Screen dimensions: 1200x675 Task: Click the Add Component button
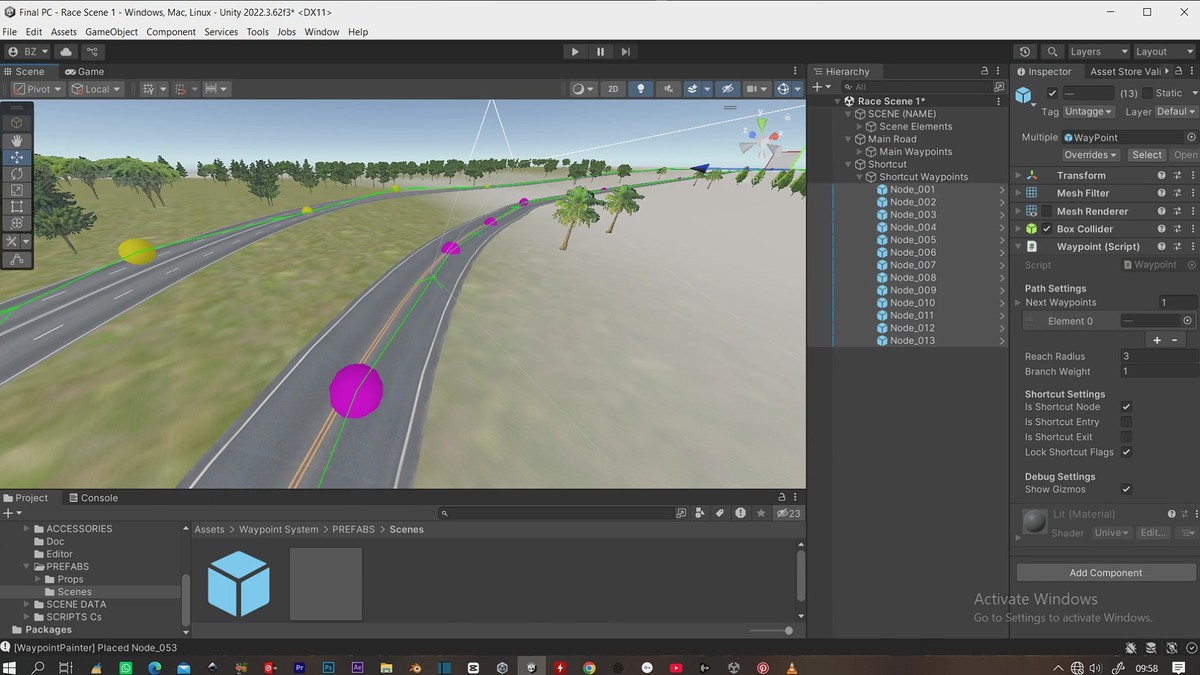coord(1105,573)
